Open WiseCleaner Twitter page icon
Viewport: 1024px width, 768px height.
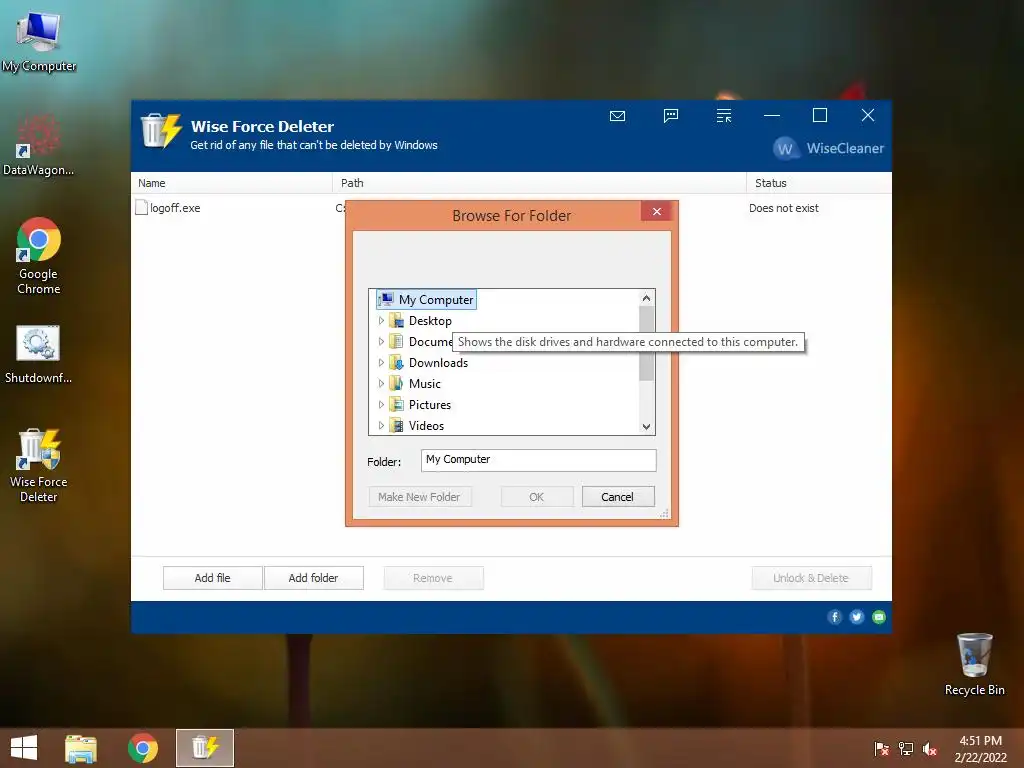tap(857, 616)
